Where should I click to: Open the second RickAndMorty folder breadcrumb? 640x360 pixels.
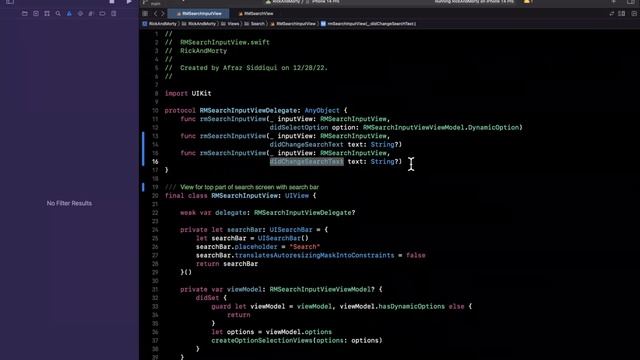click(x=199, y=24)
